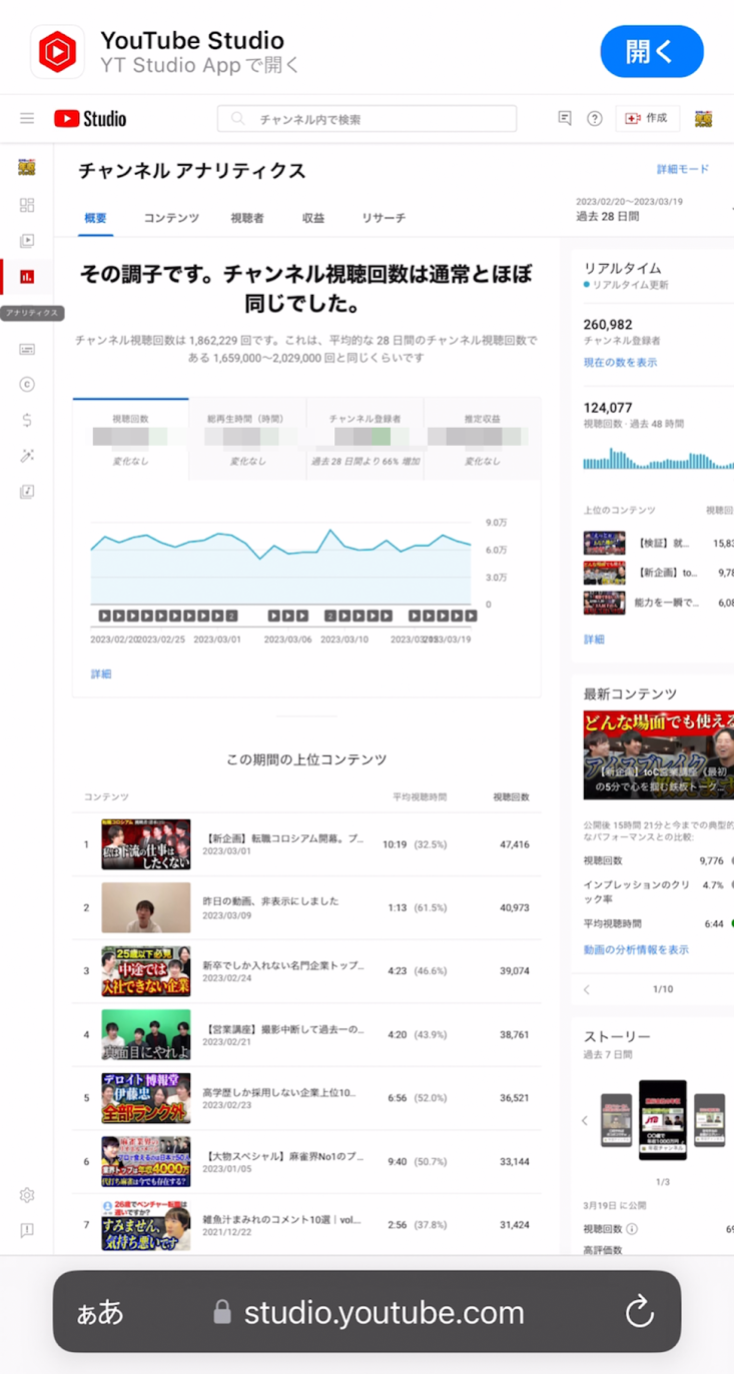This screenshot has height=1375, width=739.
Task: Click the channel search input field
Action: click(367, 119)
